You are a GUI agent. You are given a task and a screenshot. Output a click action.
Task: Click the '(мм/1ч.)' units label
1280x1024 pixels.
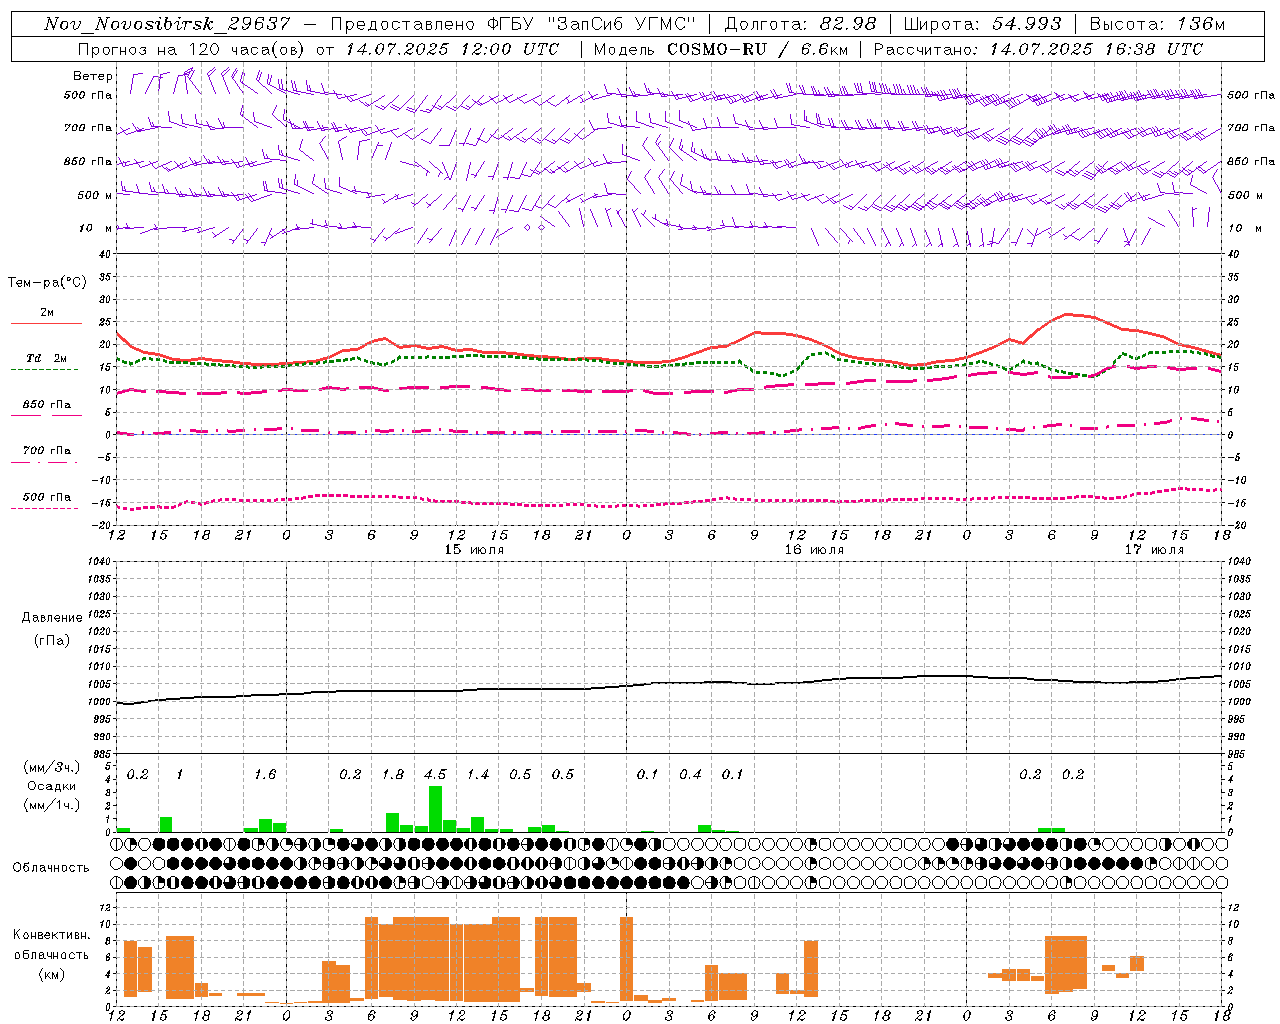52,805
